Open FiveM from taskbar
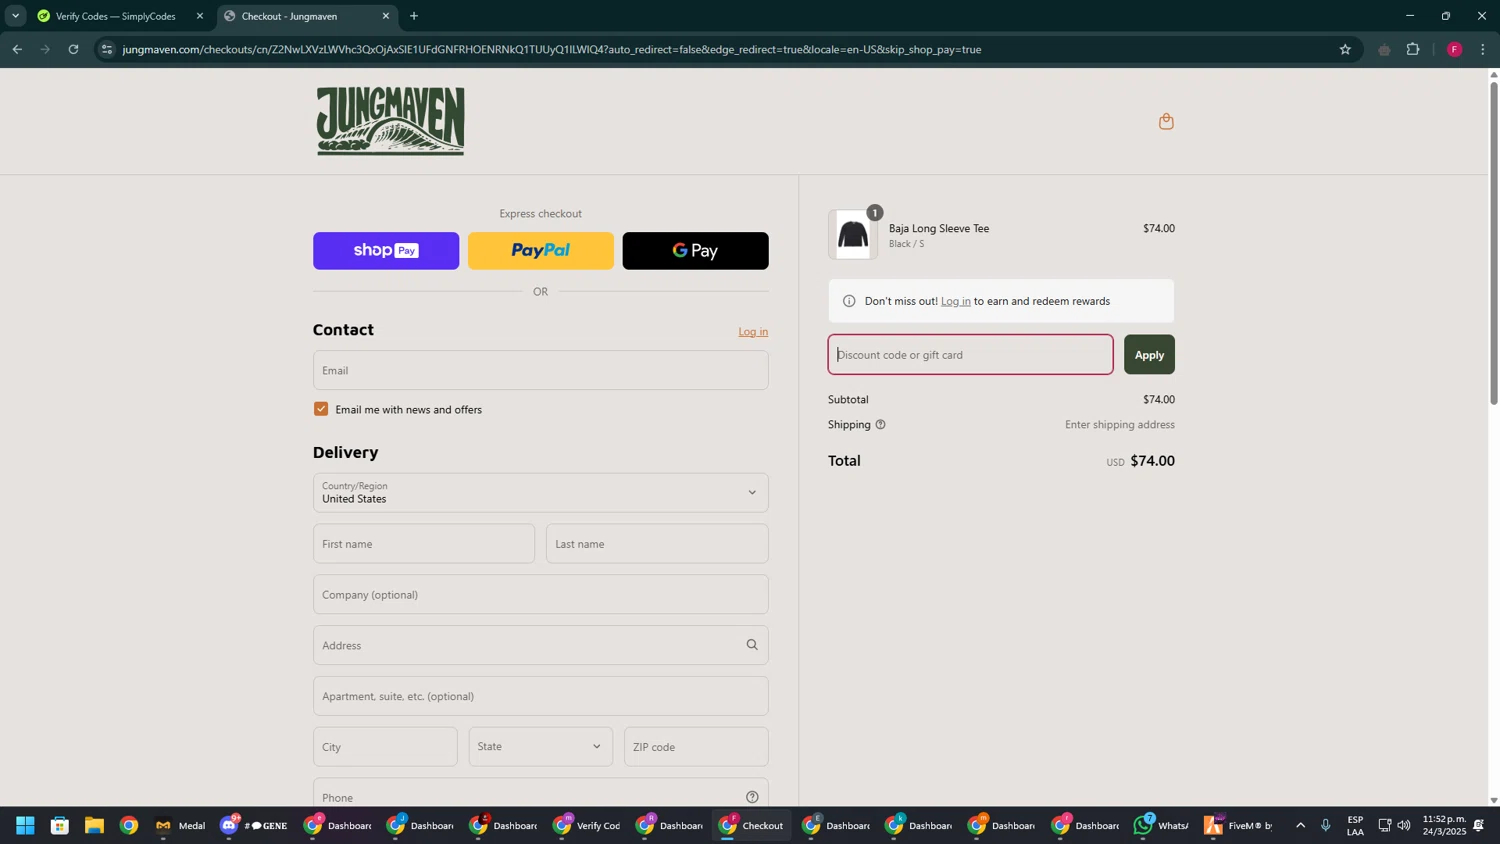 (1238, 826)
